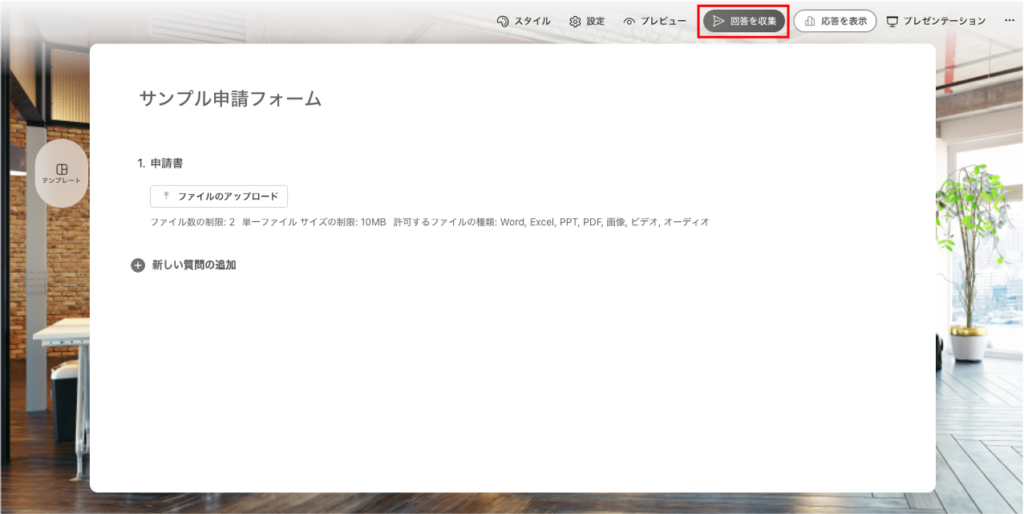
Task: Open the スタイル text label in toolbar
Action: point(532,21)
